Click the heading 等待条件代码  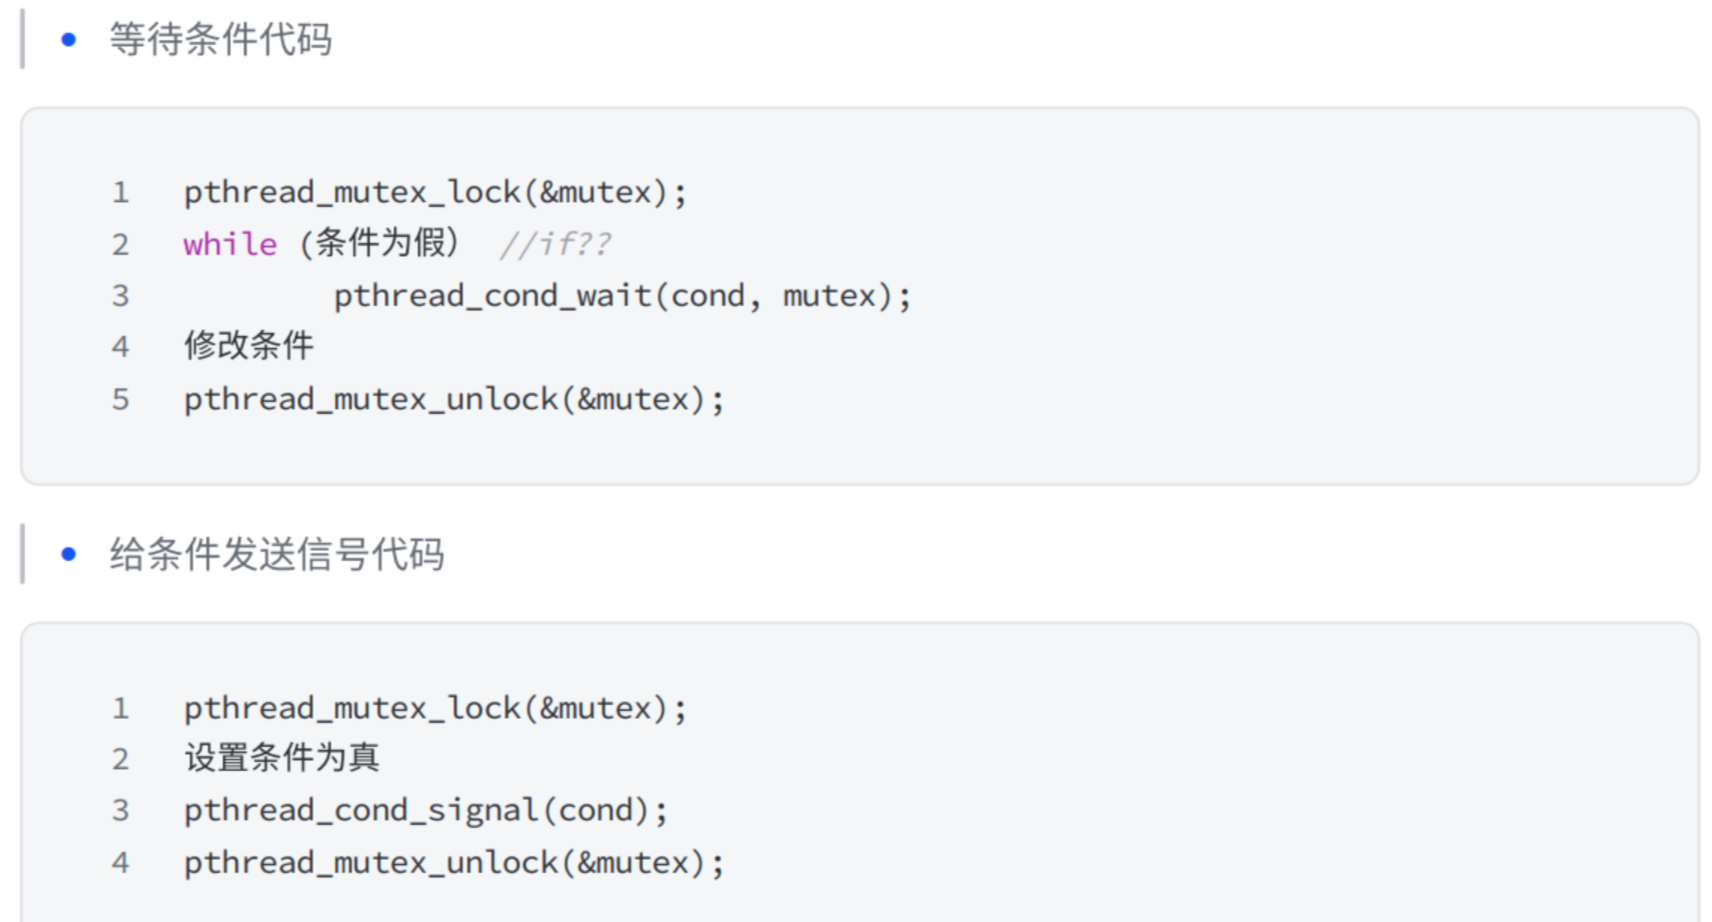(221, 40)
